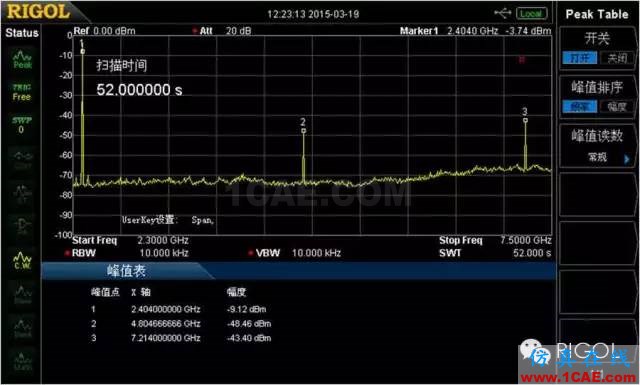
Task: Select the 峰值表 peak table tab header
Action: [x=127, y=271]
